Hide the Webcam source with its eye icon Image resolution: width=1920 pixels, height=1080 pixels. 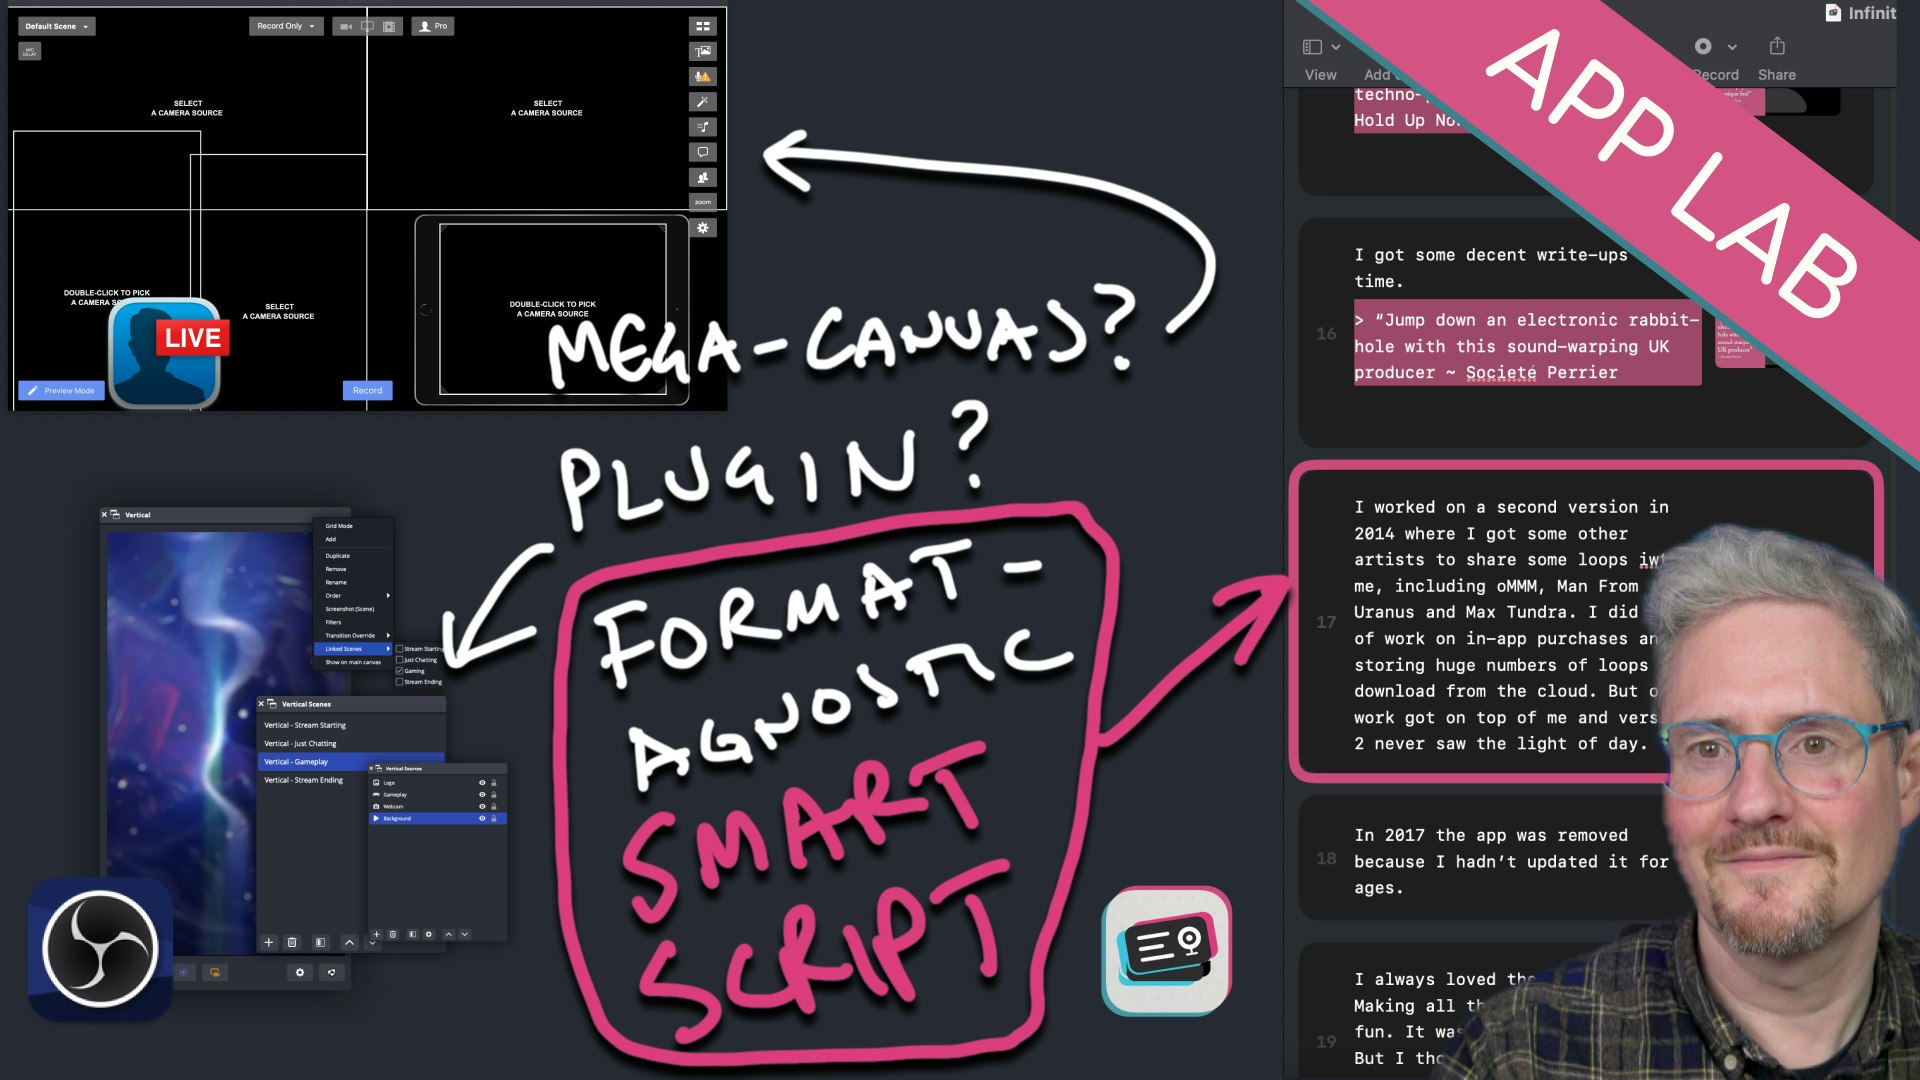[482, 806]
